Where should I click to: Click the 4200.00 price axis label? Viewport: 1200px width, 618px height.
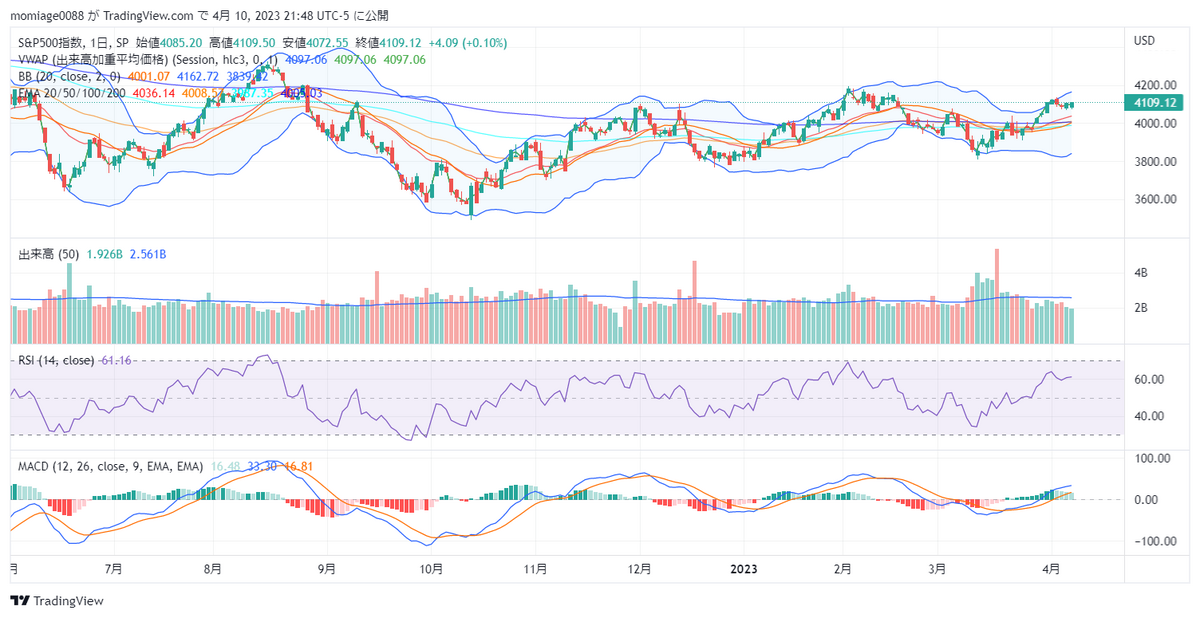tap(1153, 85)
